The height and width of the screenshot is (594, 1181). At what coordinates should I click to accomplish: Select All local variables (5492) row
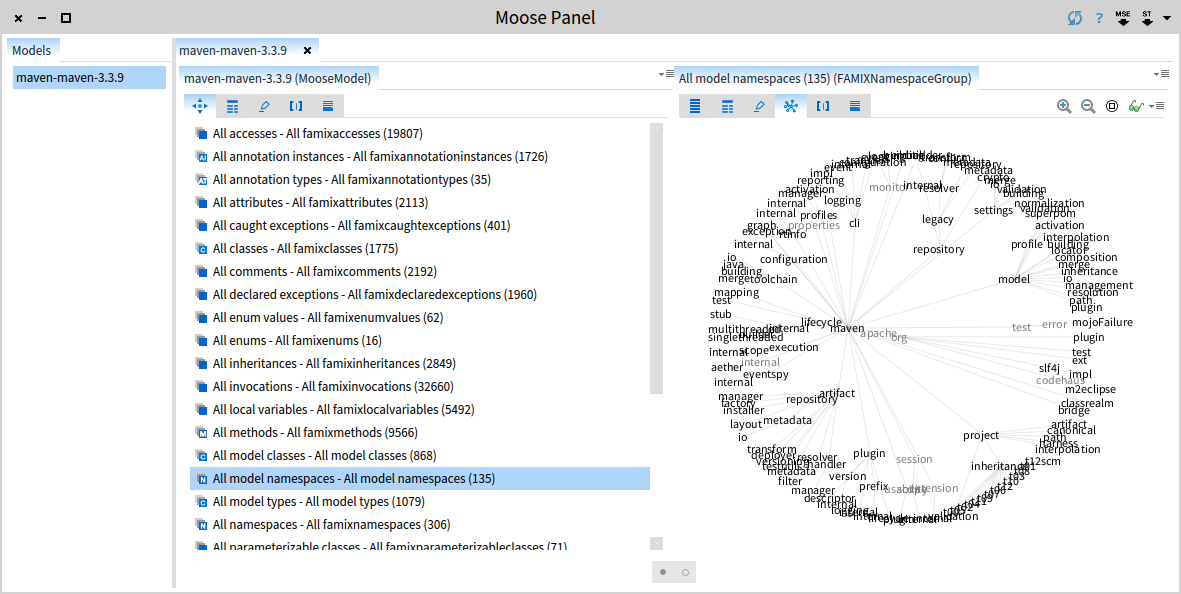pos(420,410)
